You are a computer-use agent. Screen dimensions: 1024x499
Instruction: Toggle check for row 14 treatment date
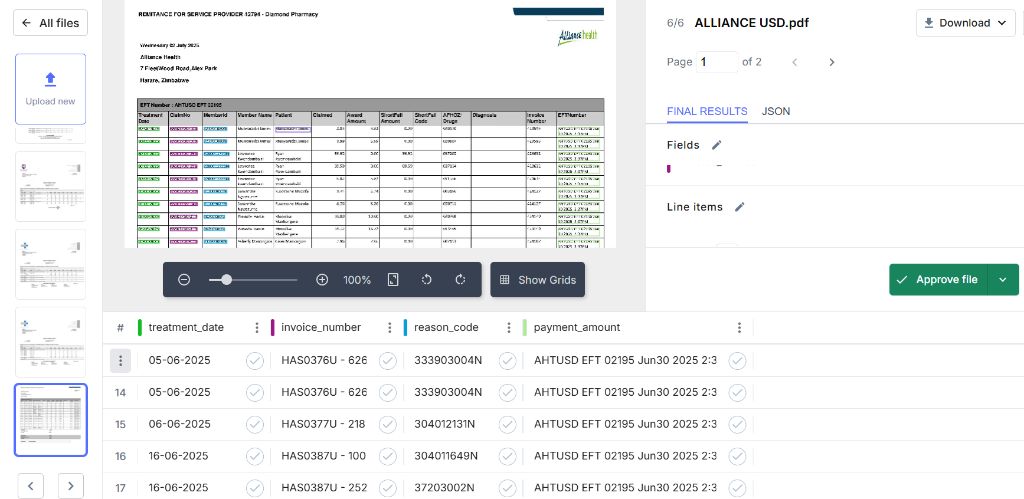[255, 393]
